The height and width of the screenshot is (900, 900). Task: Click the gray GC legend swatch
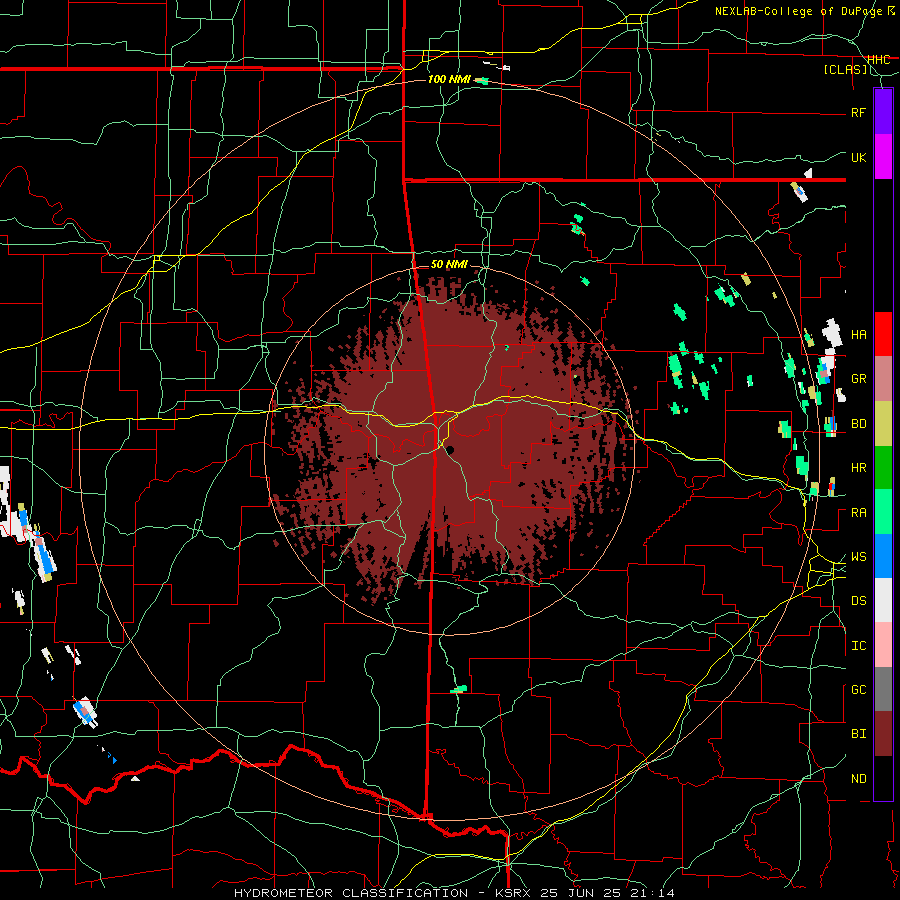pyautogui.click(x=883, y=689)
